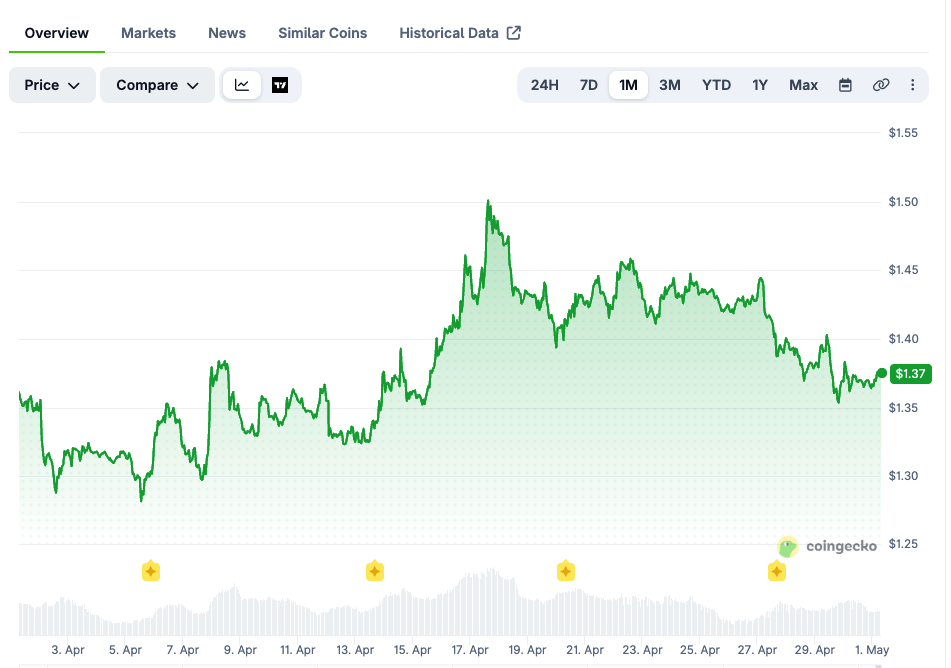Copy chart link via chain icon
Viewport: 951px width, 668px height.
pyautogui.click(x=881, y=85)
